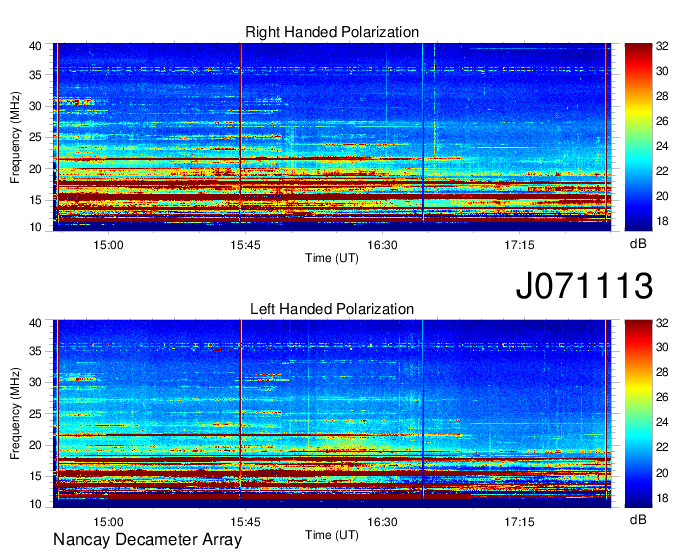Click the '32' label on the Left Handed colorbar
This screenshot has height=552, width=680.
tap(662, 323)
